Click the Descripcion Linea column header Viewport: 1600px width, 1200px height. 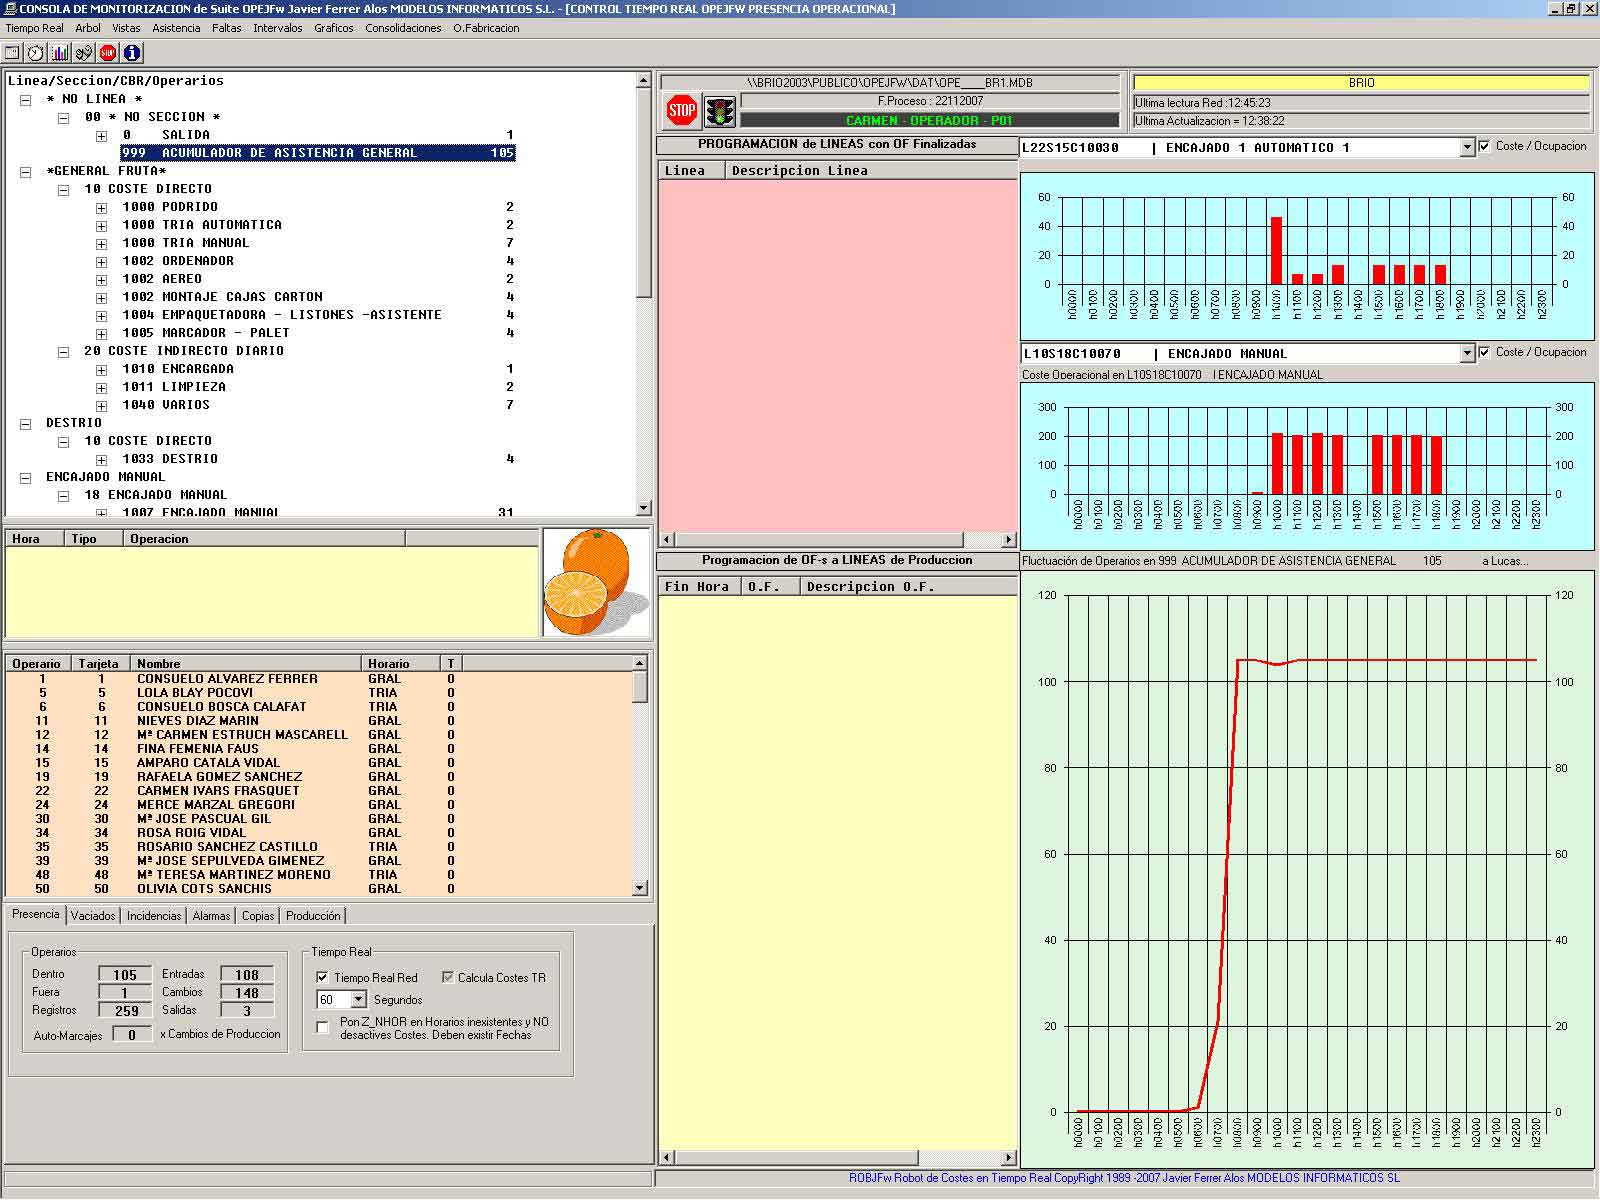(870, 171)
